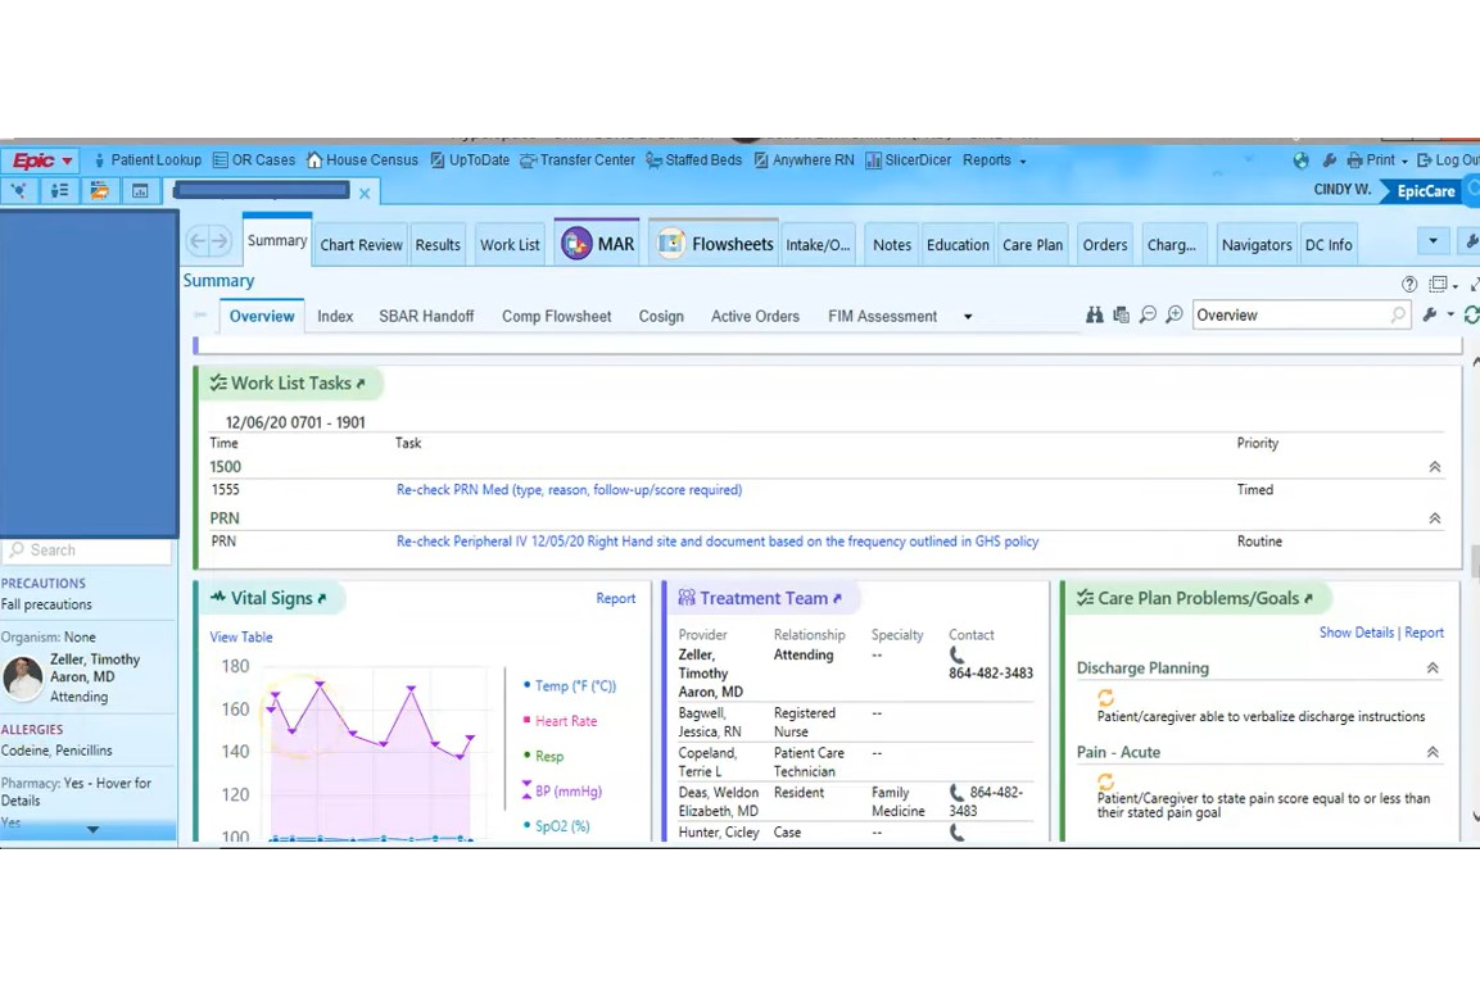Click the globe icon in top toolbar
The image size is (1480, 987).
point(1300,160)
